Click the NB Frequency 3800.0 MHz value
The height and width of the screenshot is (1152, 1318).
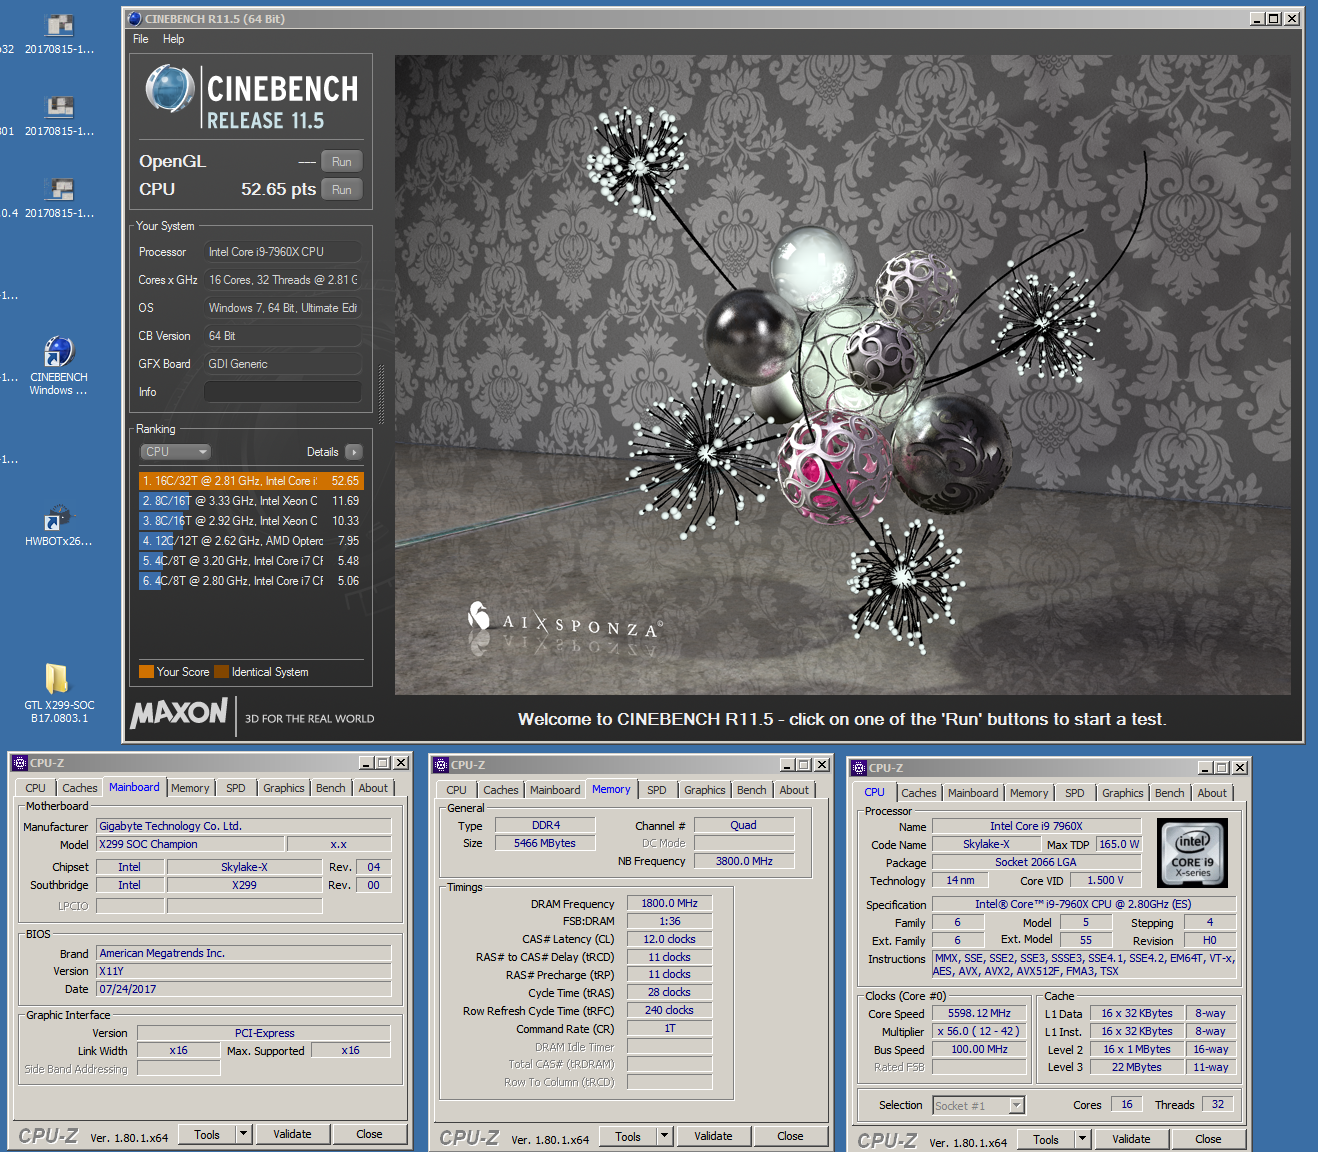pos(744,861)
